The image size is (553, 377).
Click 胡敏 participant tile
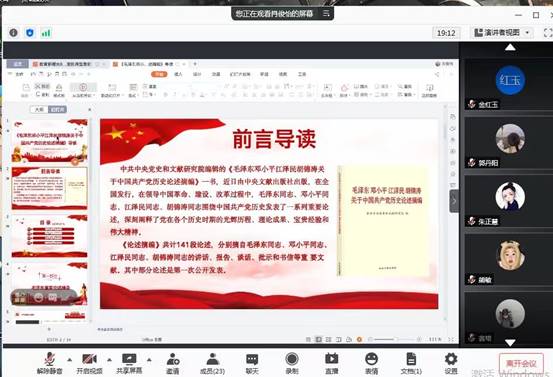(509, 260)
